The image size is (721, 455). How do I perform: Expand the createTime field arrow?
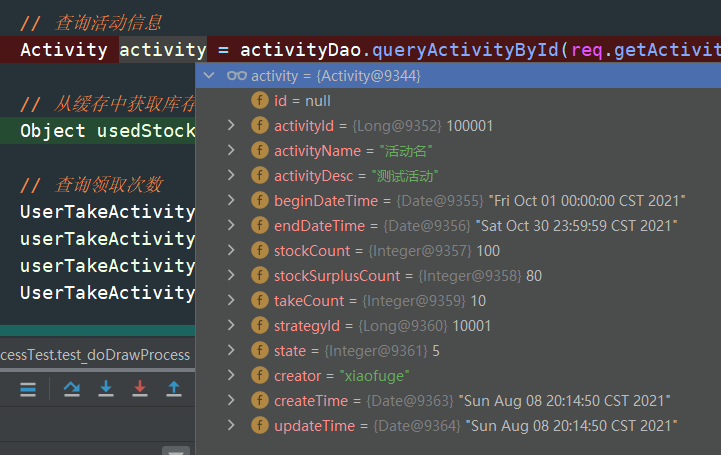232,400
